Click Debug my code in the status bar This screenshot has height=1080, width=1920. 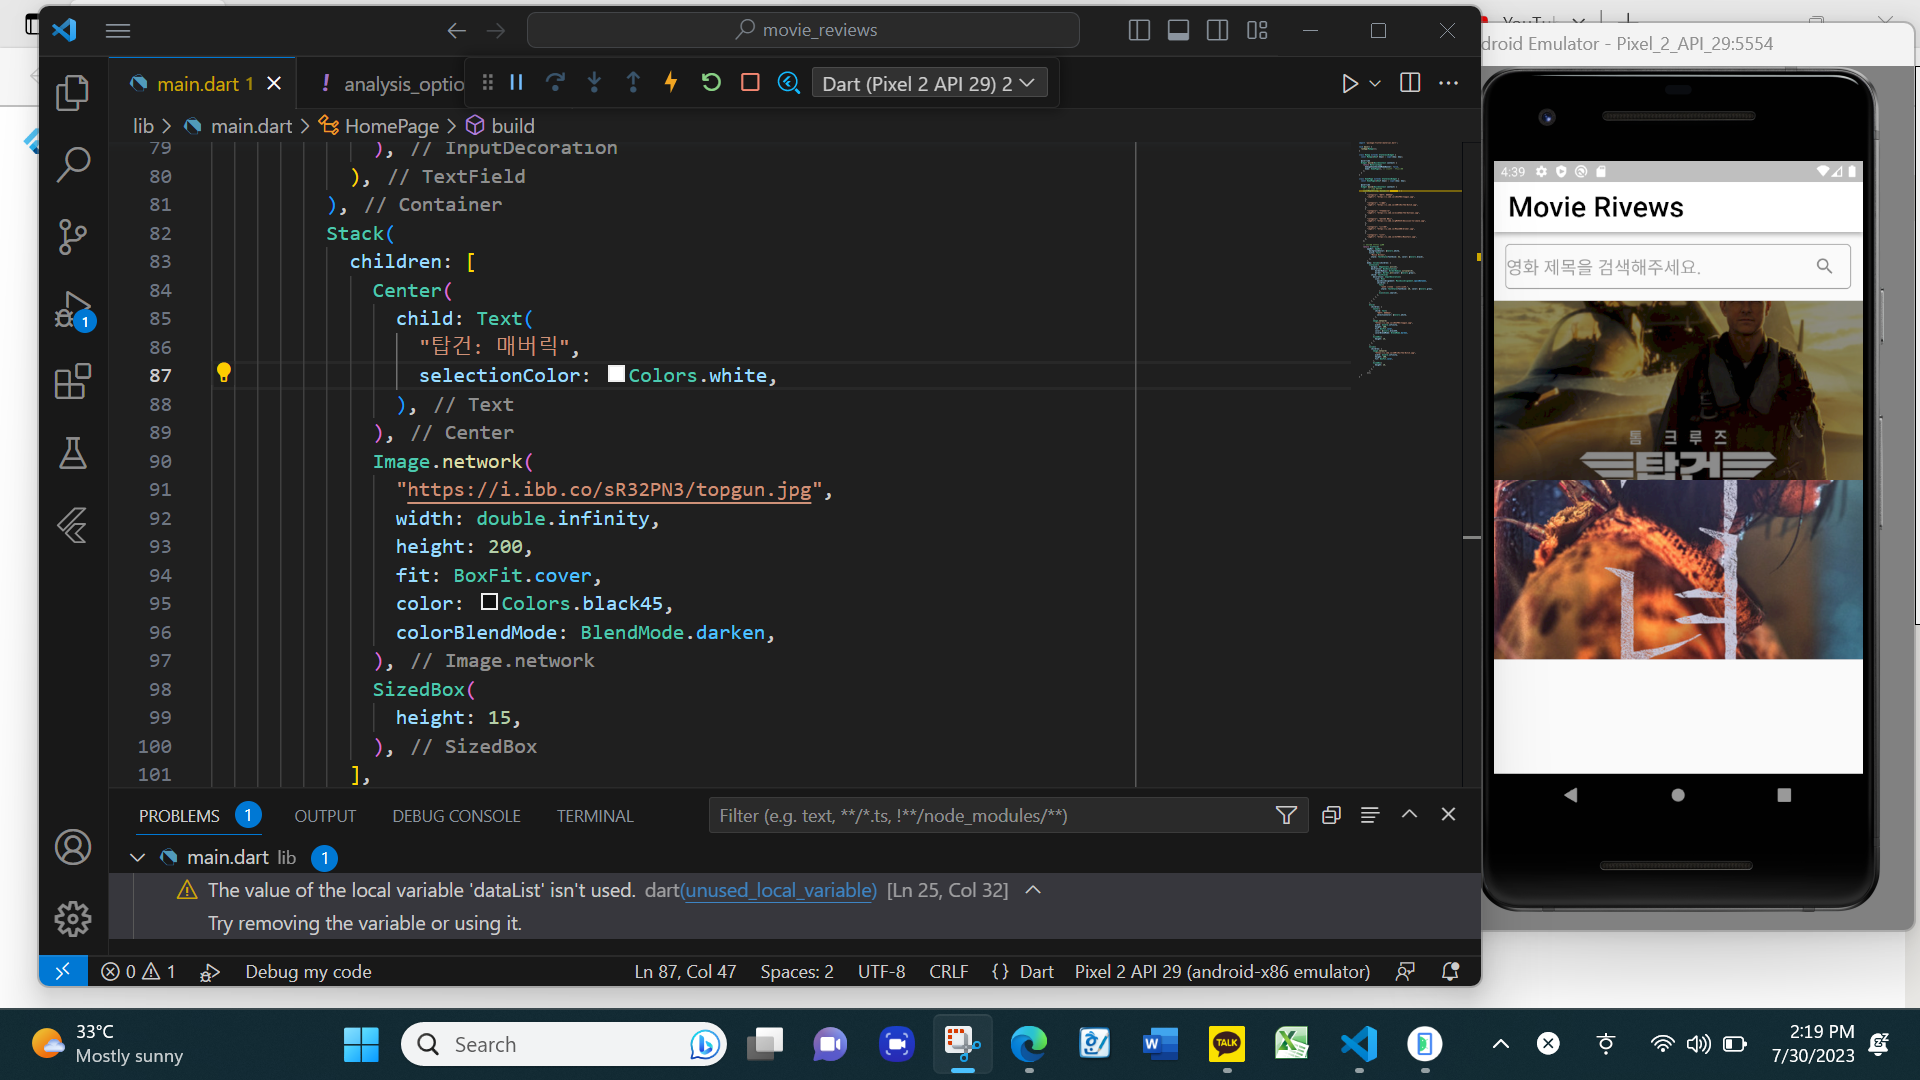[x=308, y=971]
